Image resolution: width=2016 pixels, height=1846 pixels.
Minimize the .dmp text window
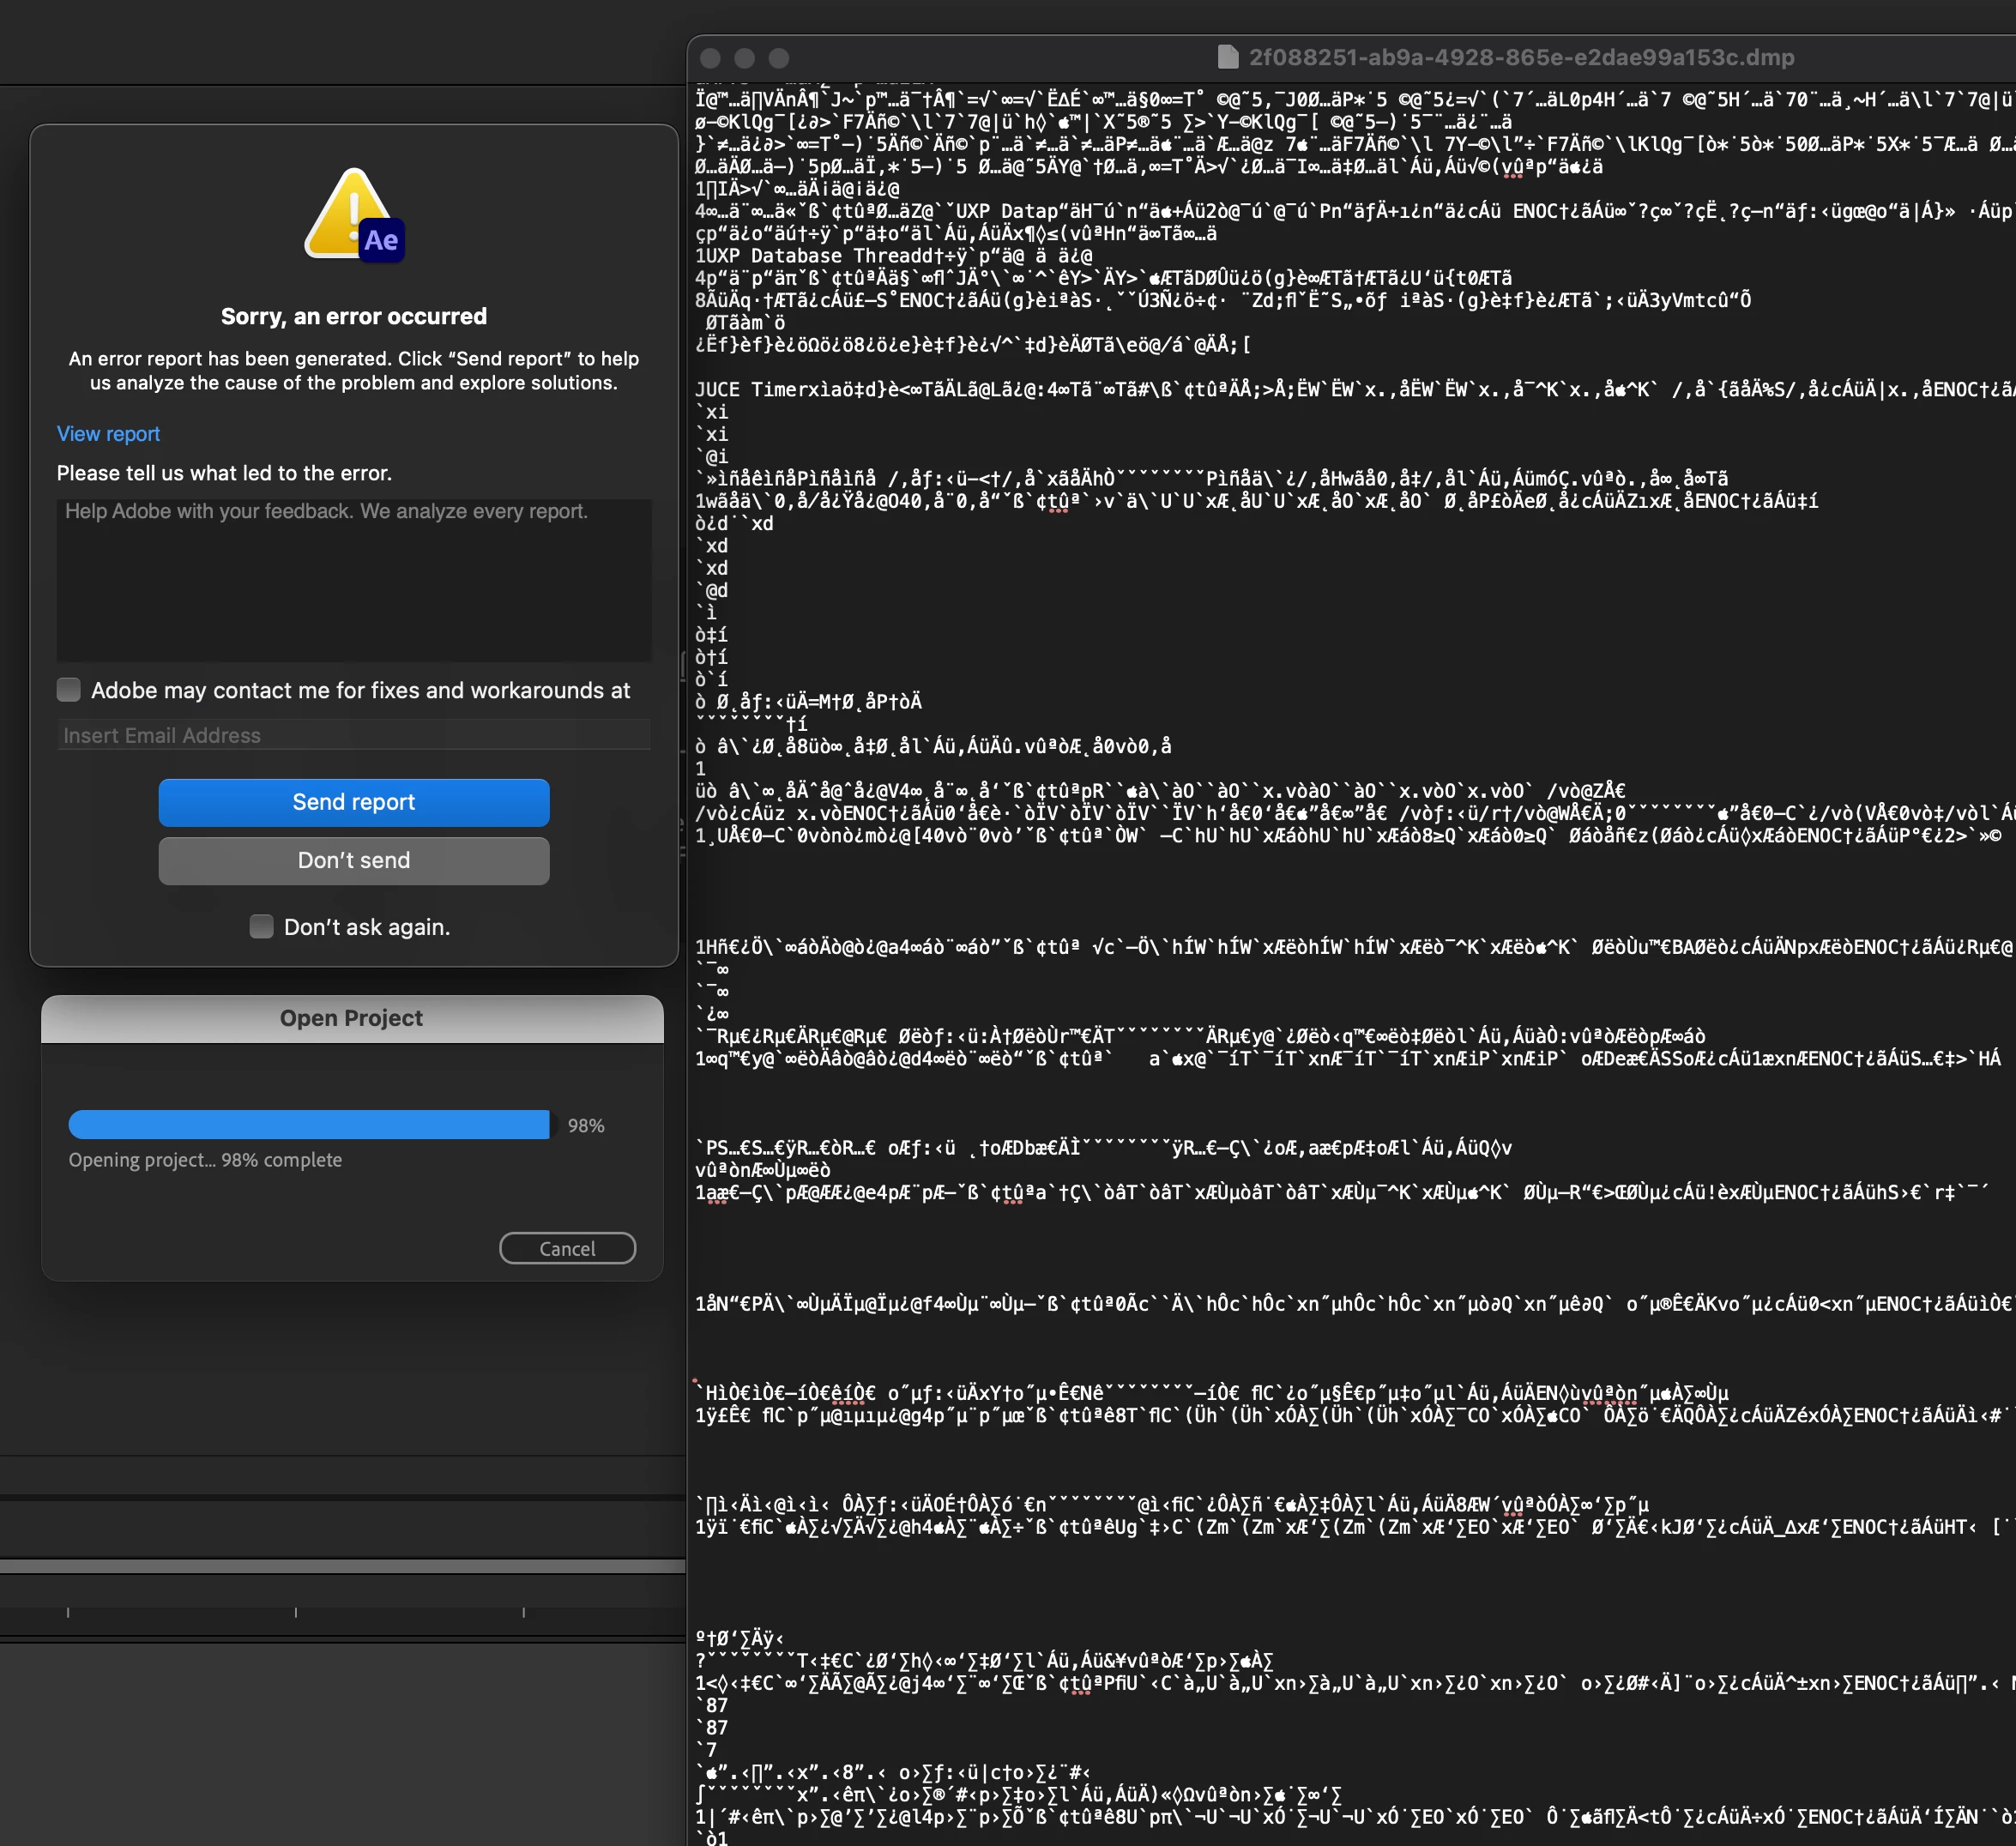click(745, 58)
